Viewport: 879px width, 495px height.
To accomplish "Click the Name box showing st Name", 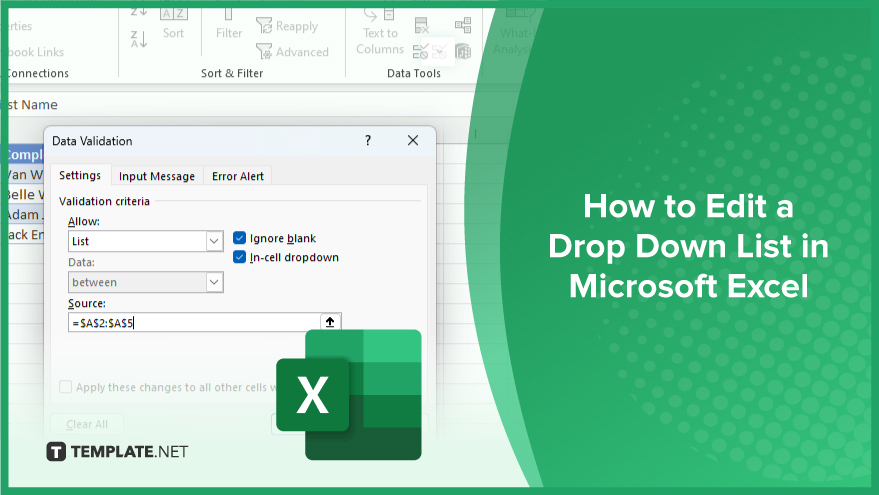I will 33,104.
